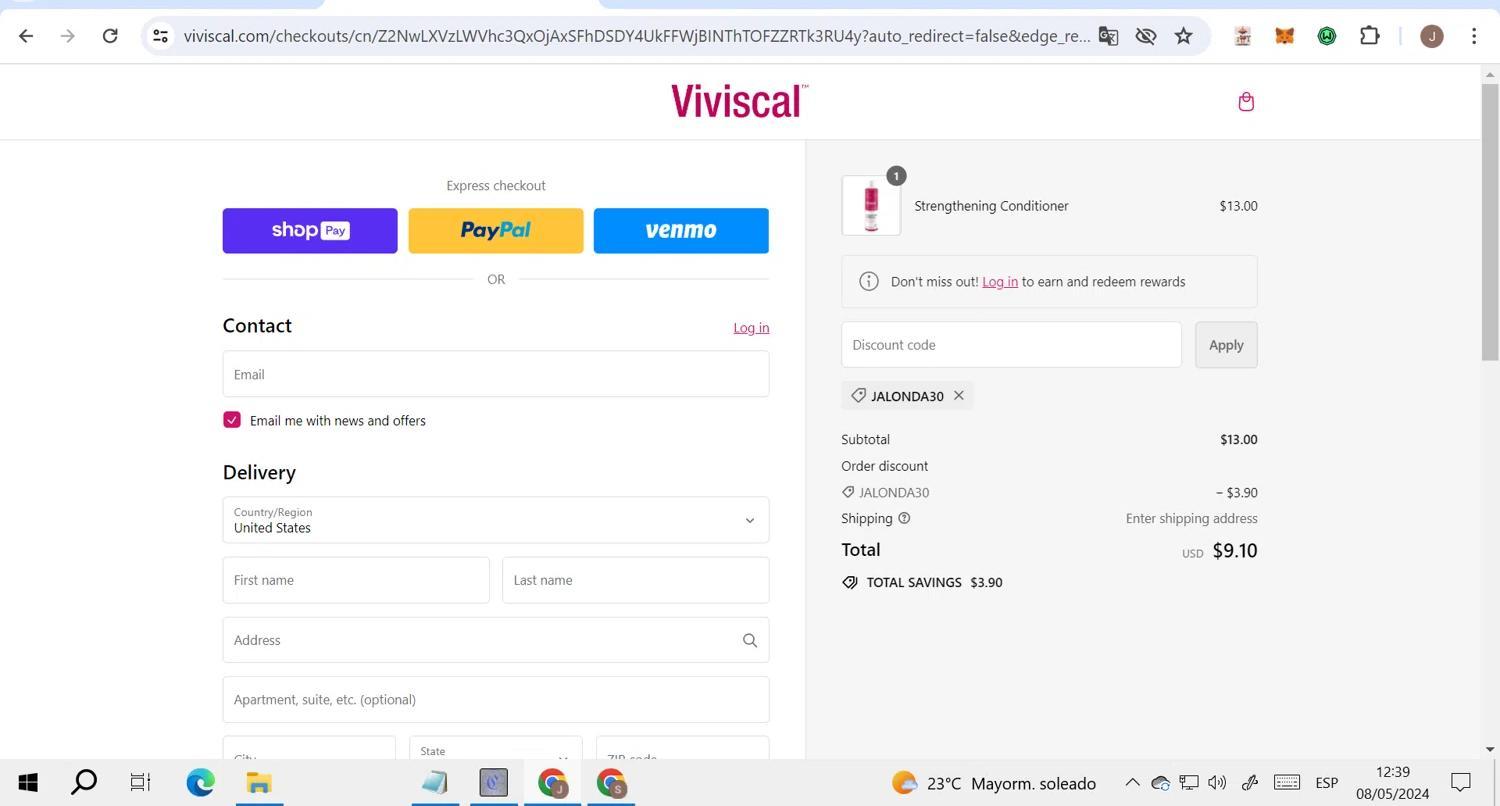Open the notification center icon
This screenshot has height=806, width=1500.
pos(1461,783)
